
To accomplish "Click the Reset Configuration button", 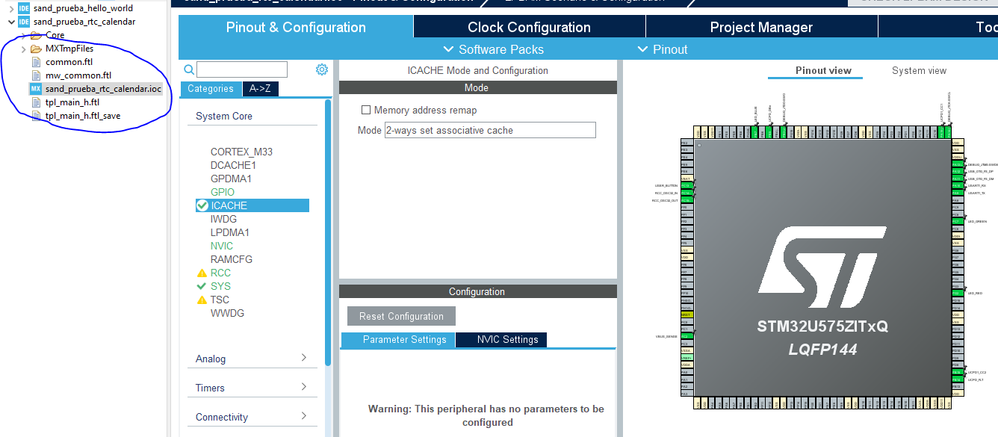I will [x=401, y=316].
